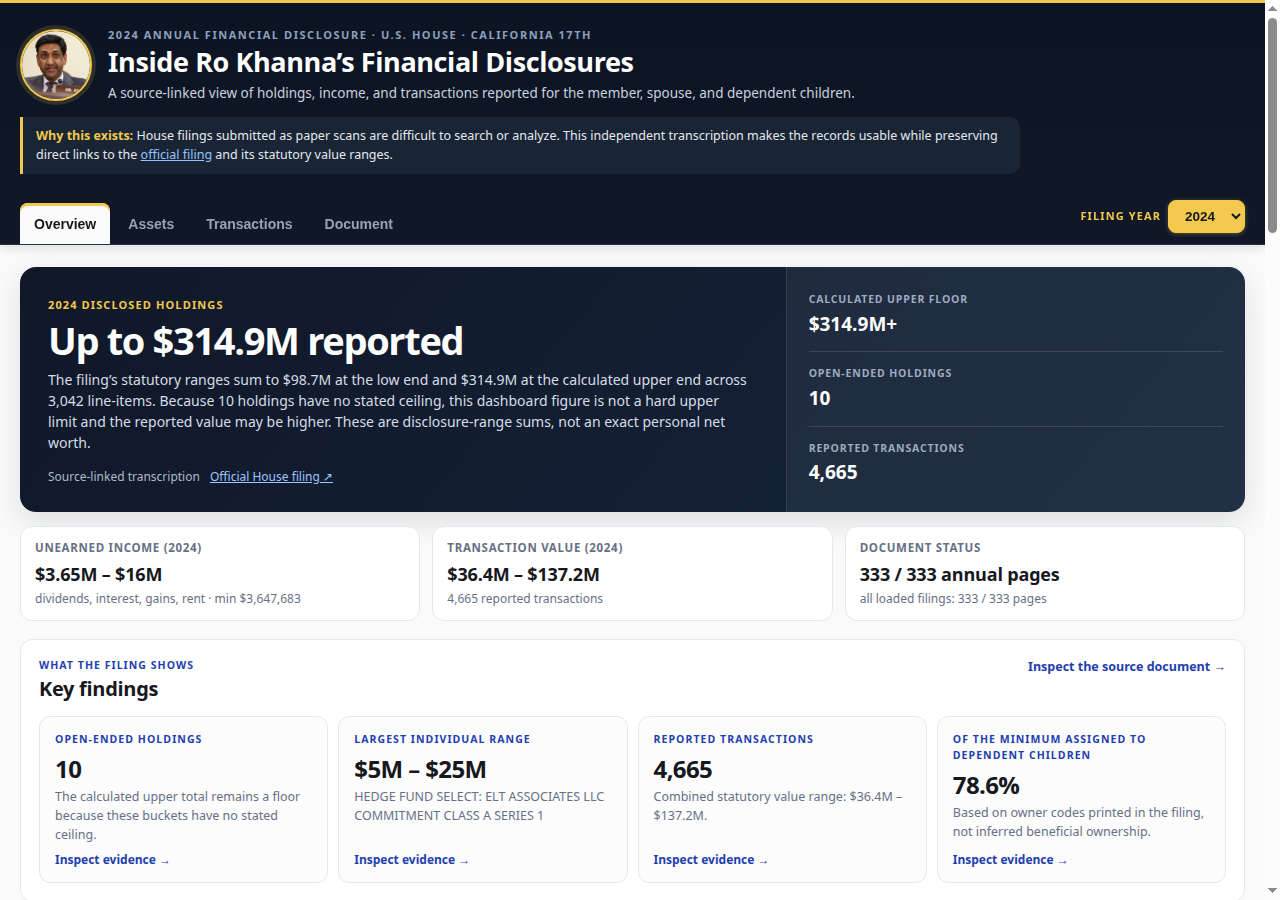Open the Filing Year 2024 dropdown
The height and width of the screenshot is (900, 1280).
(x=1206, y=217)
